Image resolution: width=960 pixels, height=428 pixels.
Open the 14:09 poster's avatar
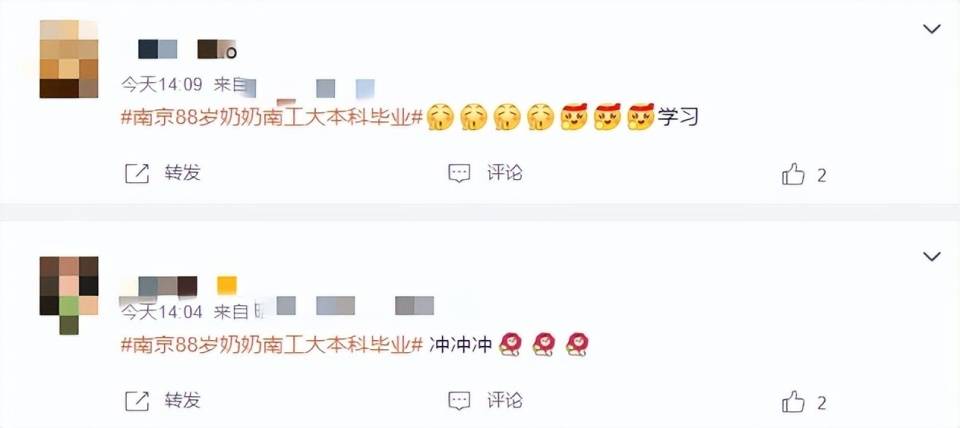(x=69, y=59)
